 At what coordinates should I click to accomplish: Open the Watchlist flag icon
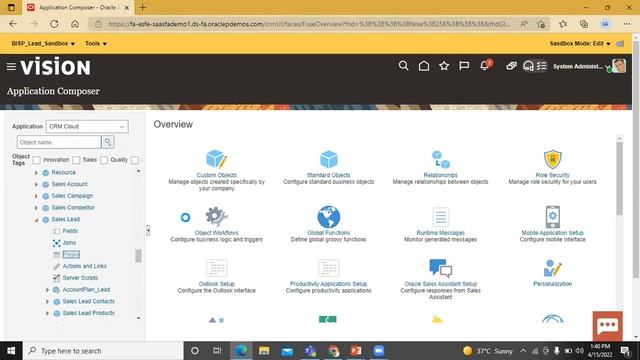pyautogui.click(x=464, y=66)
